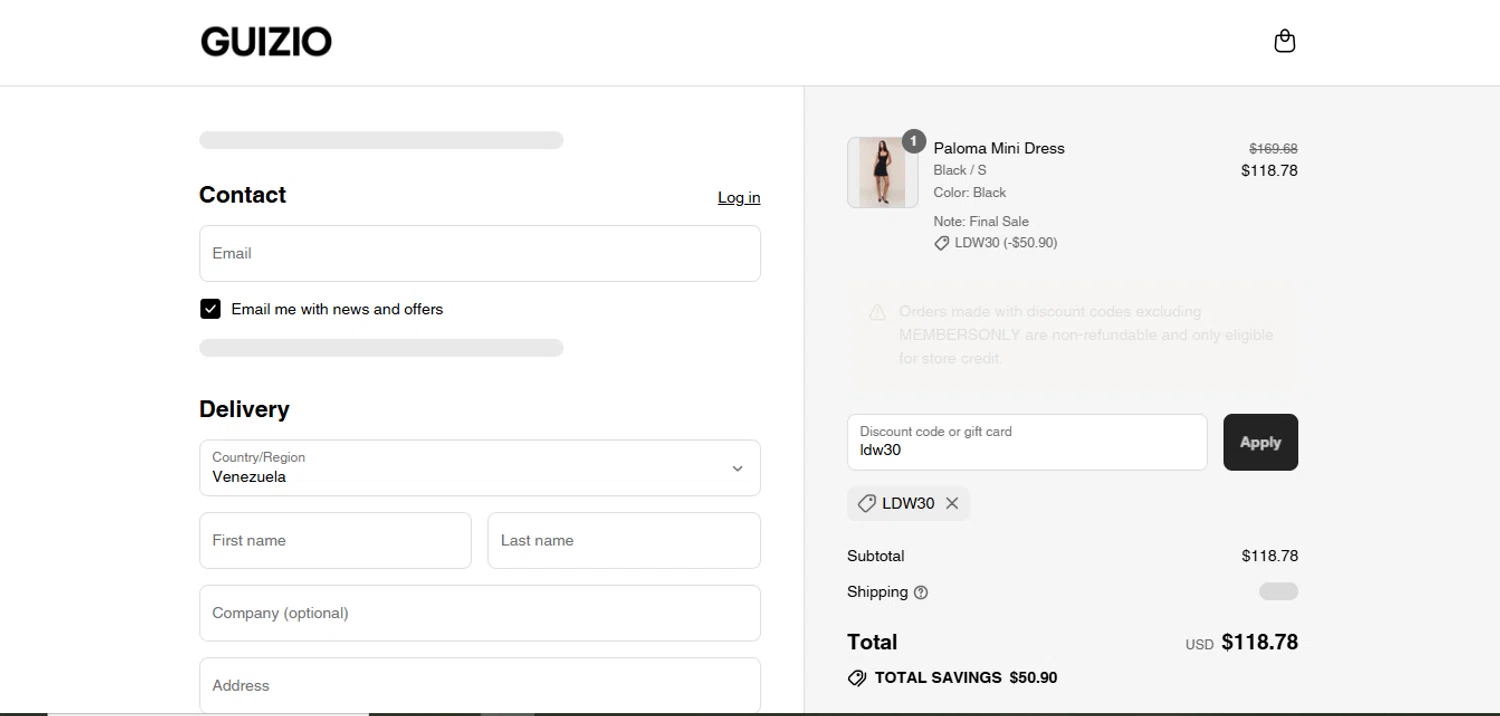
Task: Click the Note: Final Sale text
Action: [981, 221]
